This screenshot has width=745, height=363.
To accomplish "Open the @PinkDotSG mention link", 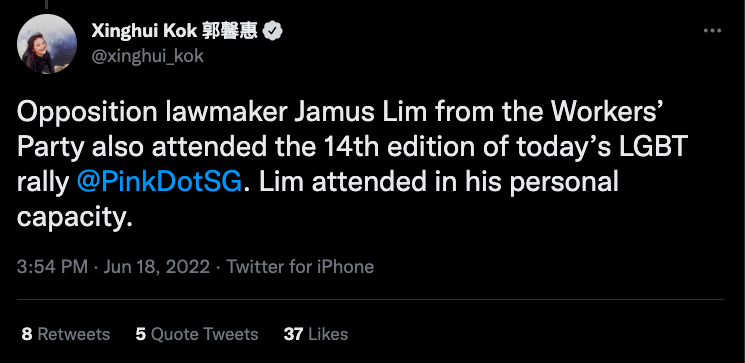I will click(x=159, y=182).
